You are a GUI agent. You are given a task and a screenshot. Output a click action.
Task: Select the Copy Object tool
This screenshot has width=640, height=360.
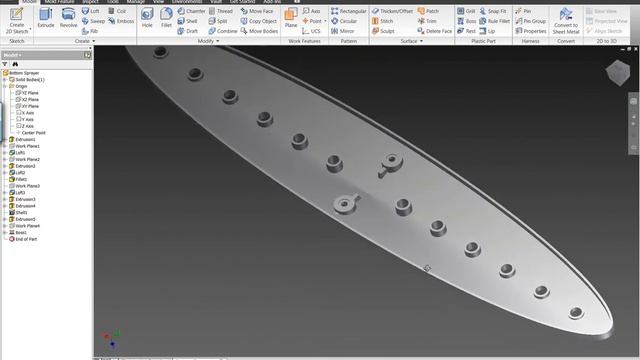[259, 21]
